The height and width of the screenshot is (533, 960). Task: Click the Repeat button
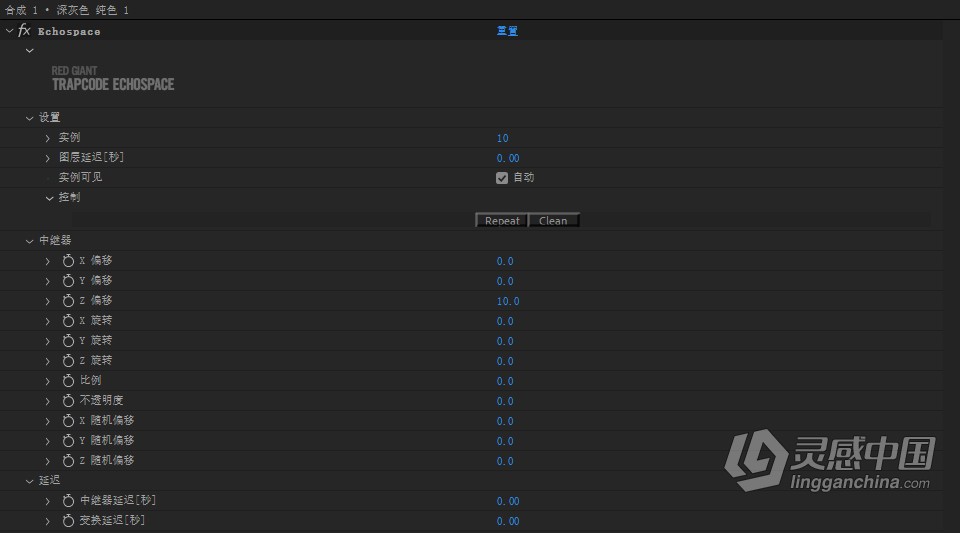pyautogui.click(x=502, y=220)
